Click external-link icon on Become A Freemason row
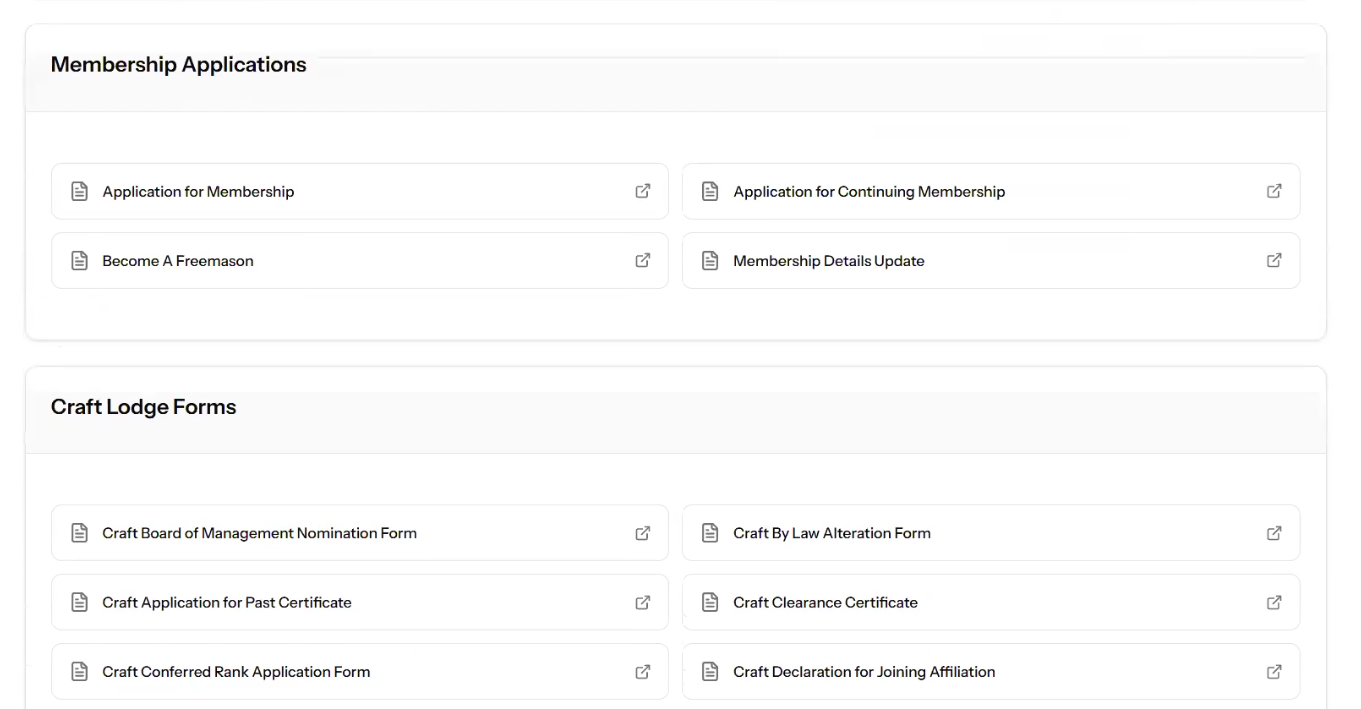 coord(643,260)
